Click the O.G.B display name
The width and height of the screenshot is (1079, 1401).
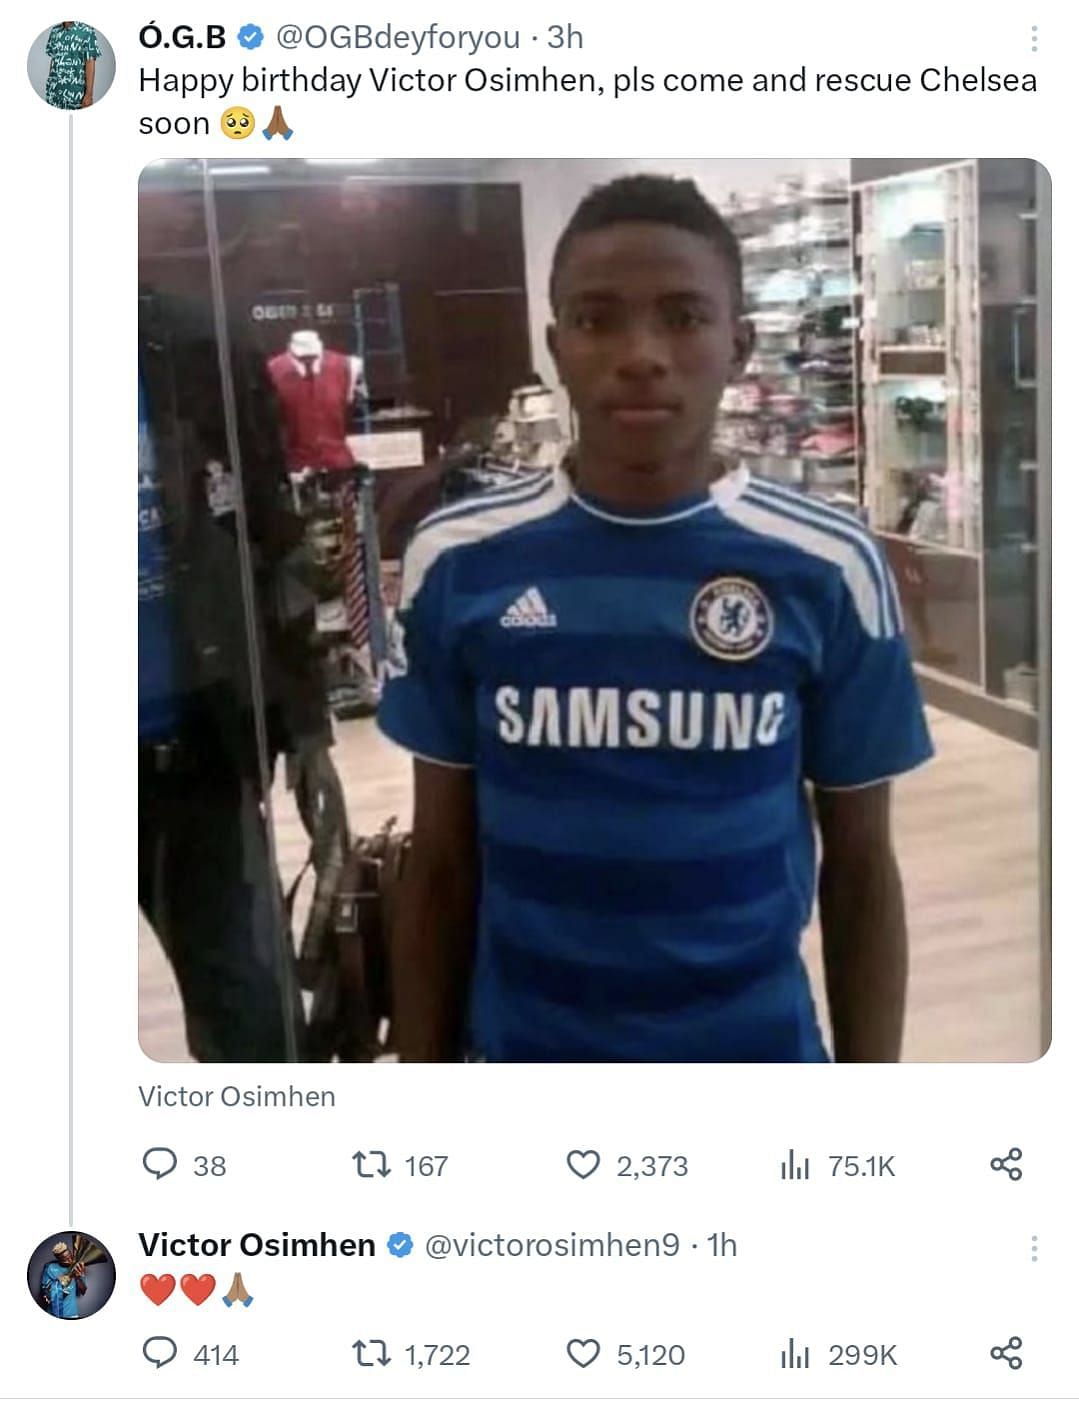coord(182,37)
